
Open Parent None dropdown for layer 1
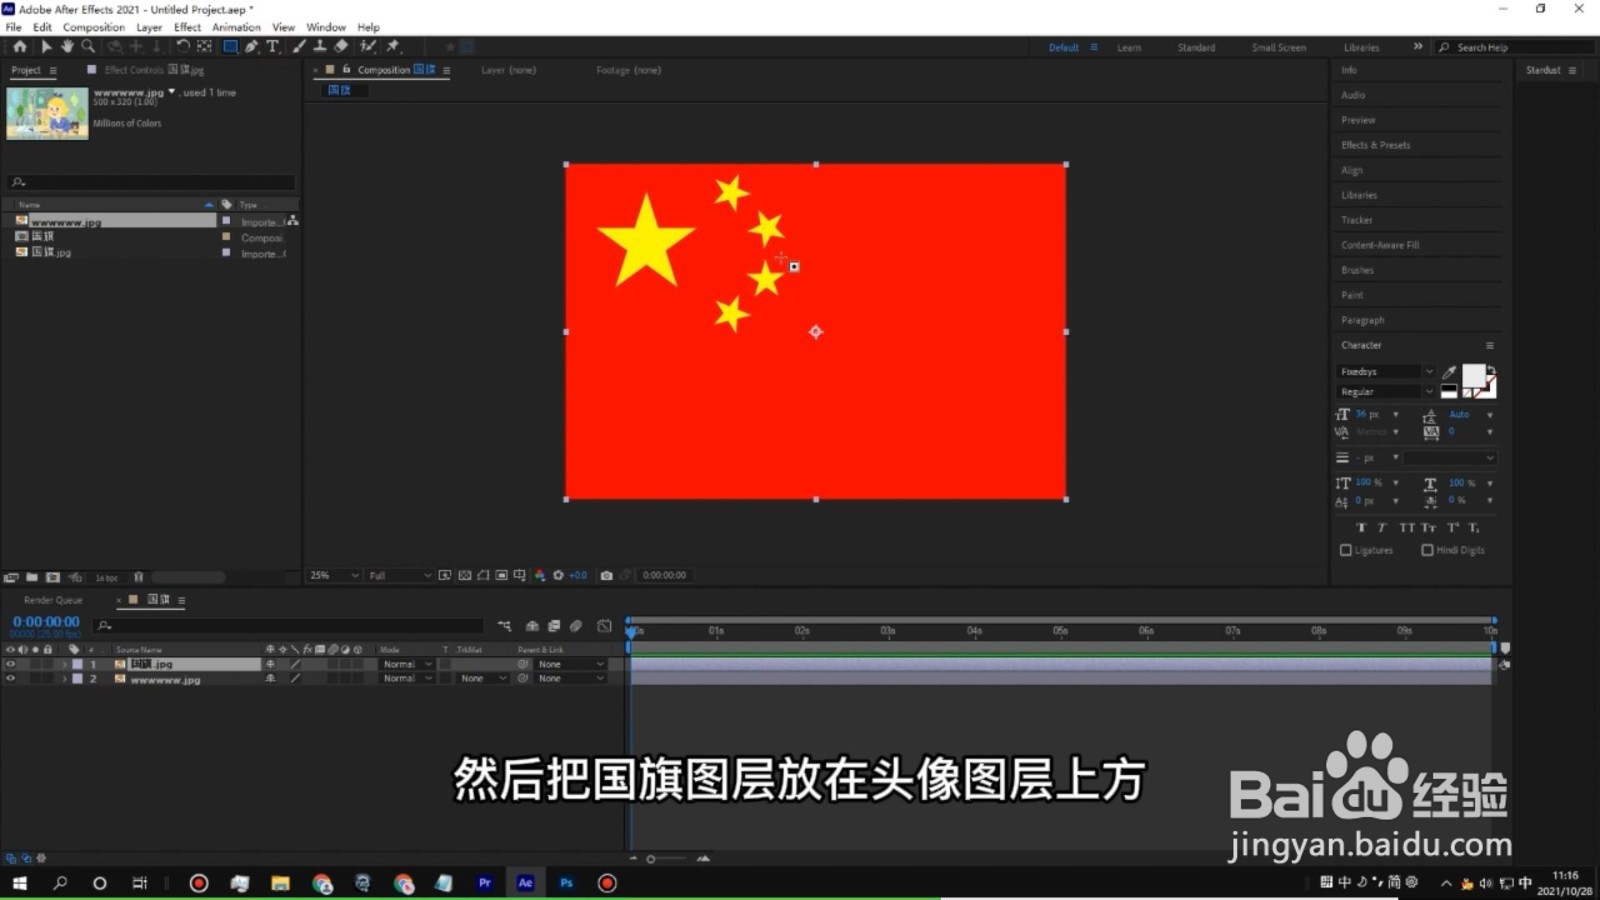tap(571, 664)
